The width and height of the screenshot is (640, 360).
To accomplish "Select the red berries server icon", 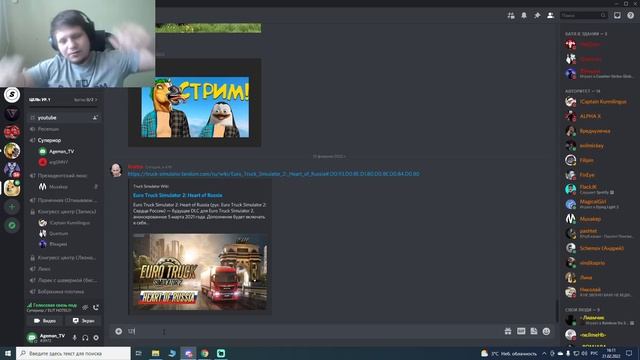I will click(x=12, y=132).
